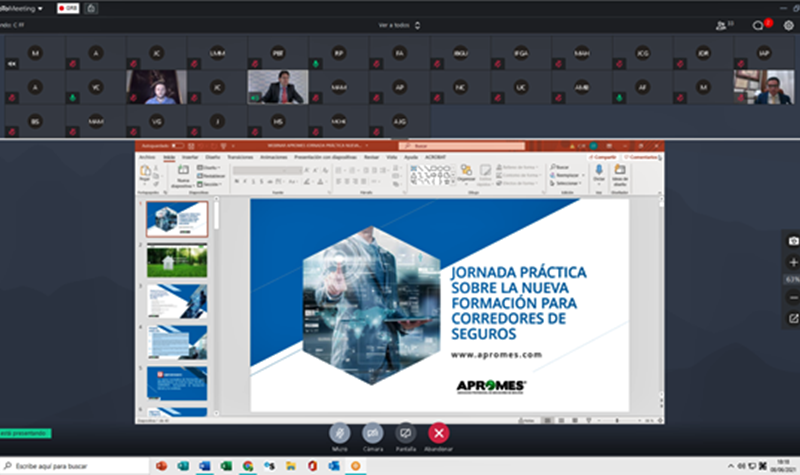Screen dimensions: 800x475
Task: Select slide 2 thumbnail with green landscape
Action: click(x=177, y=260)
